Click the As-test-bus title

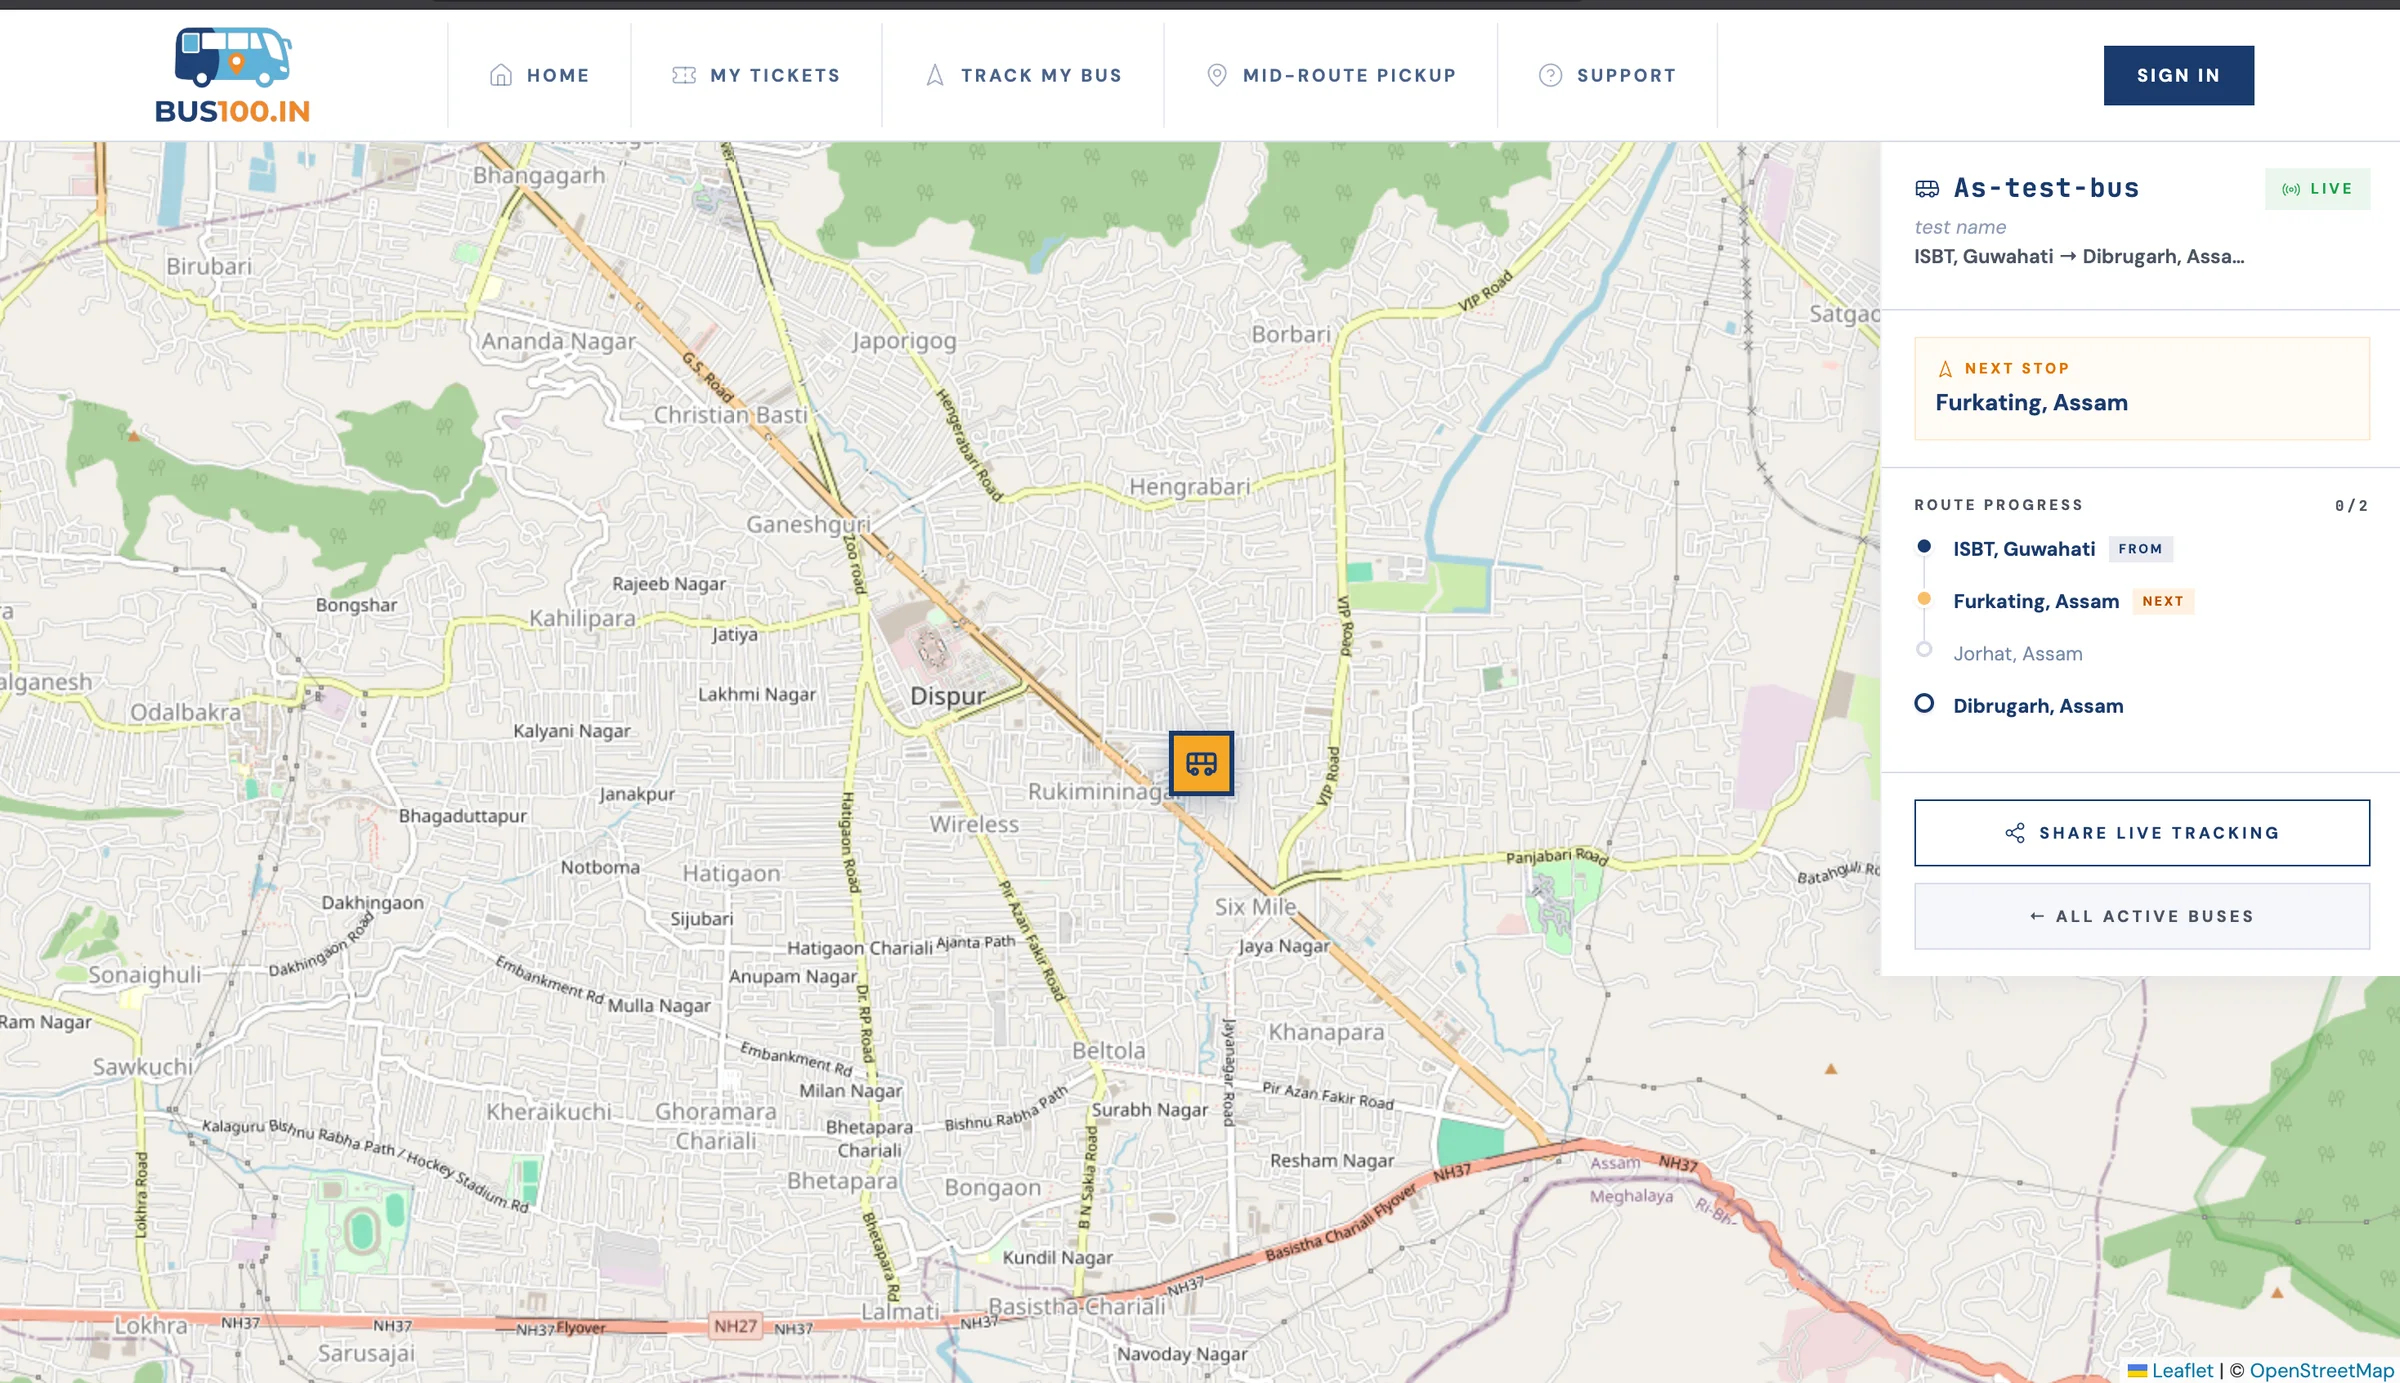tap(2046, 188)
